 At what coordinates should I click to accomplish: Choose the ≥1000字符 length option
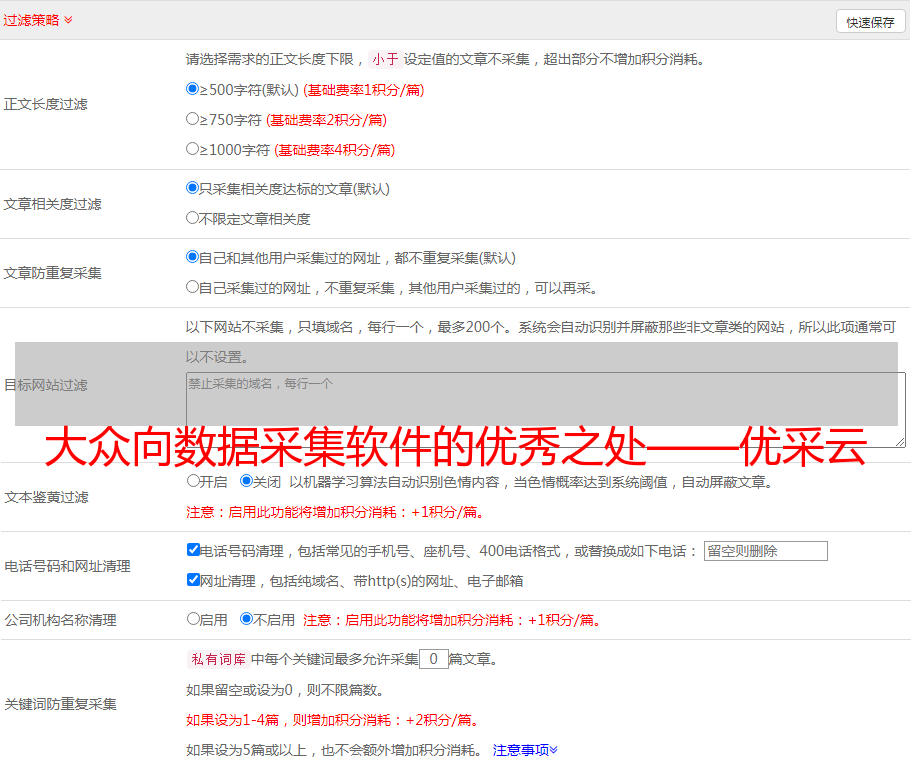click(x=193, y=149)
